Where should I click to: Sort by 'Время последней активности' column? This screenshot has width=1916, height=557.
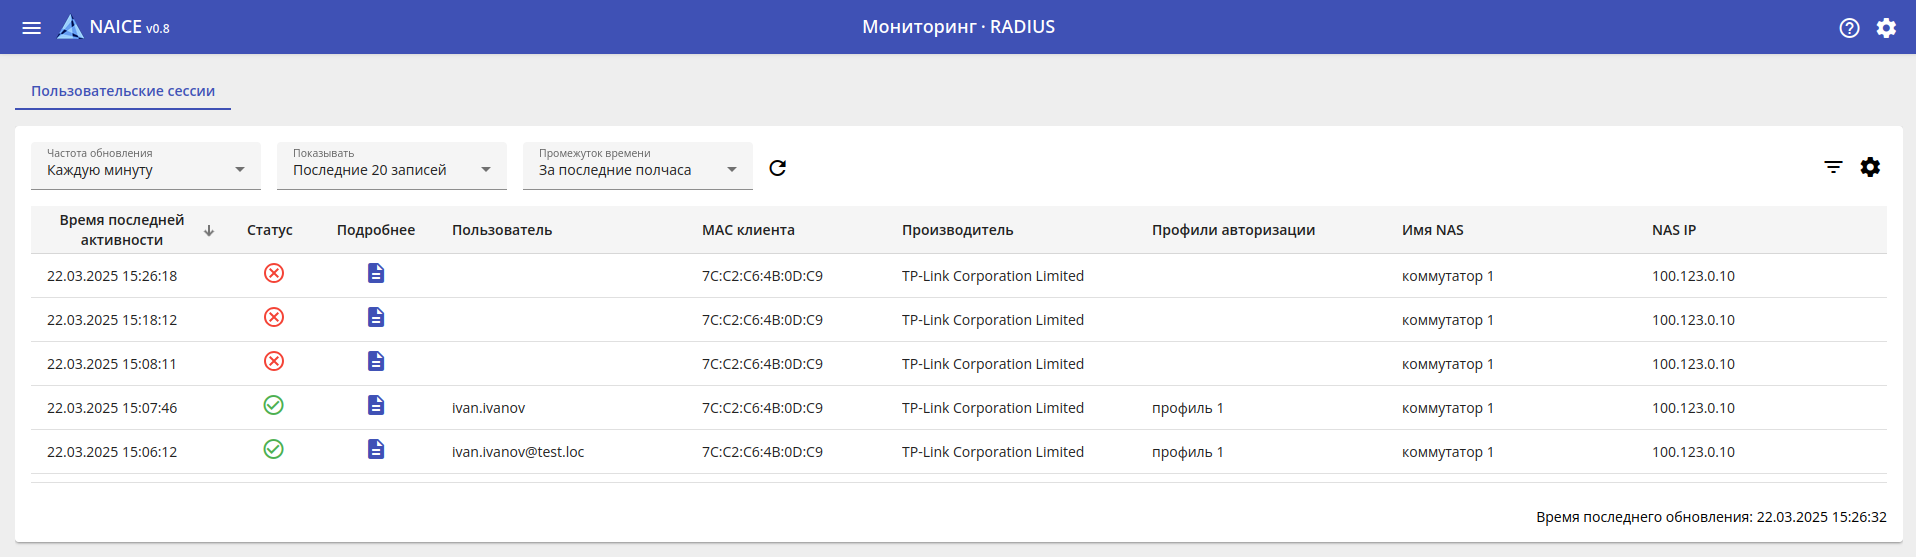click(x=122, y=230)
